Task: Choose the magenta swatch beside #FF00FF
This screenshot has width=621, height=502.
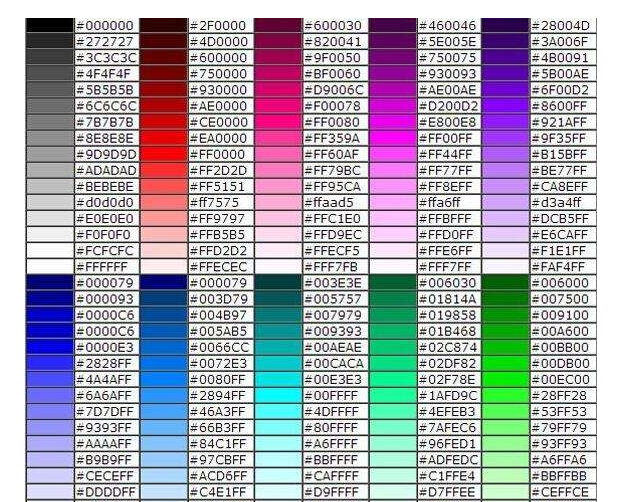Action: 392,138
